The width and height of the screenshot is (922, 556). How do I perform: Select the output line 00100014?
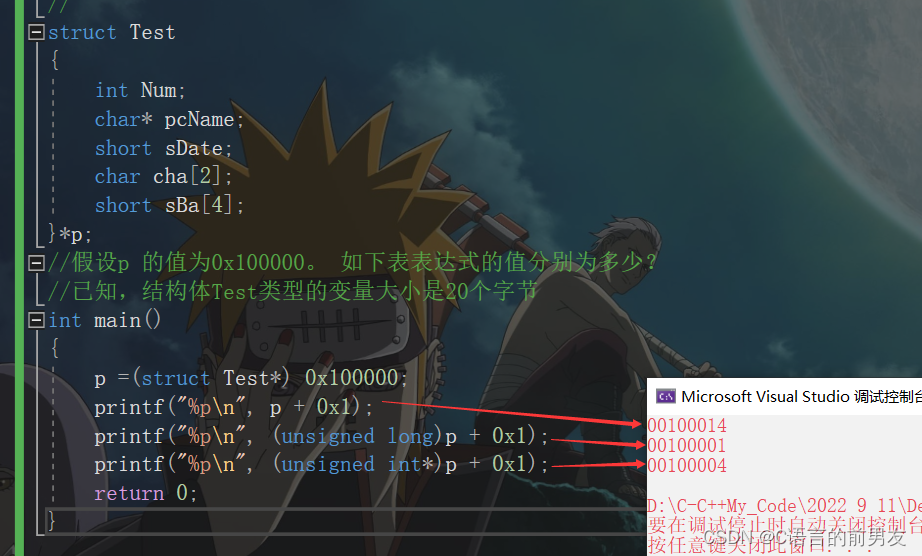click(x=687, y=426)
